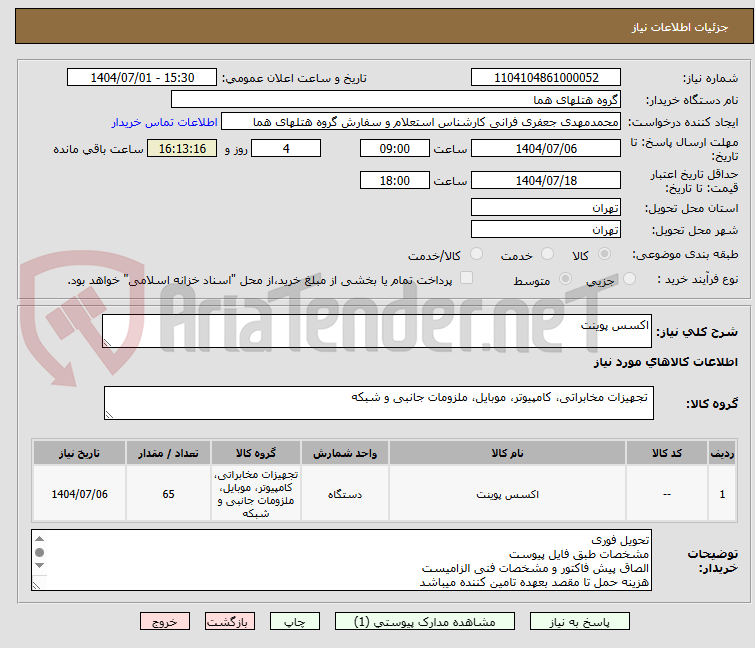Click the need date cell 1404/07/06
755x648 pixels.
coord(79,494)
